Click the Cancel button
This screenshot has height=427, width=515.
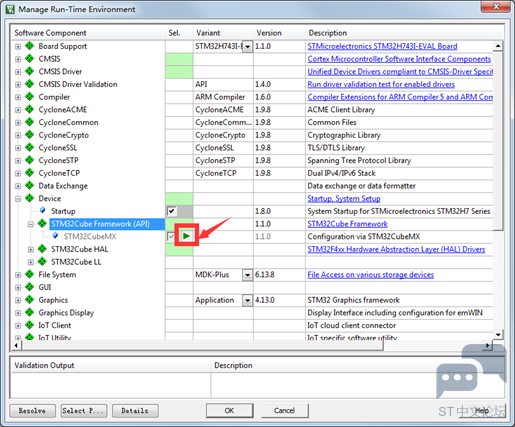coord(284,410)
